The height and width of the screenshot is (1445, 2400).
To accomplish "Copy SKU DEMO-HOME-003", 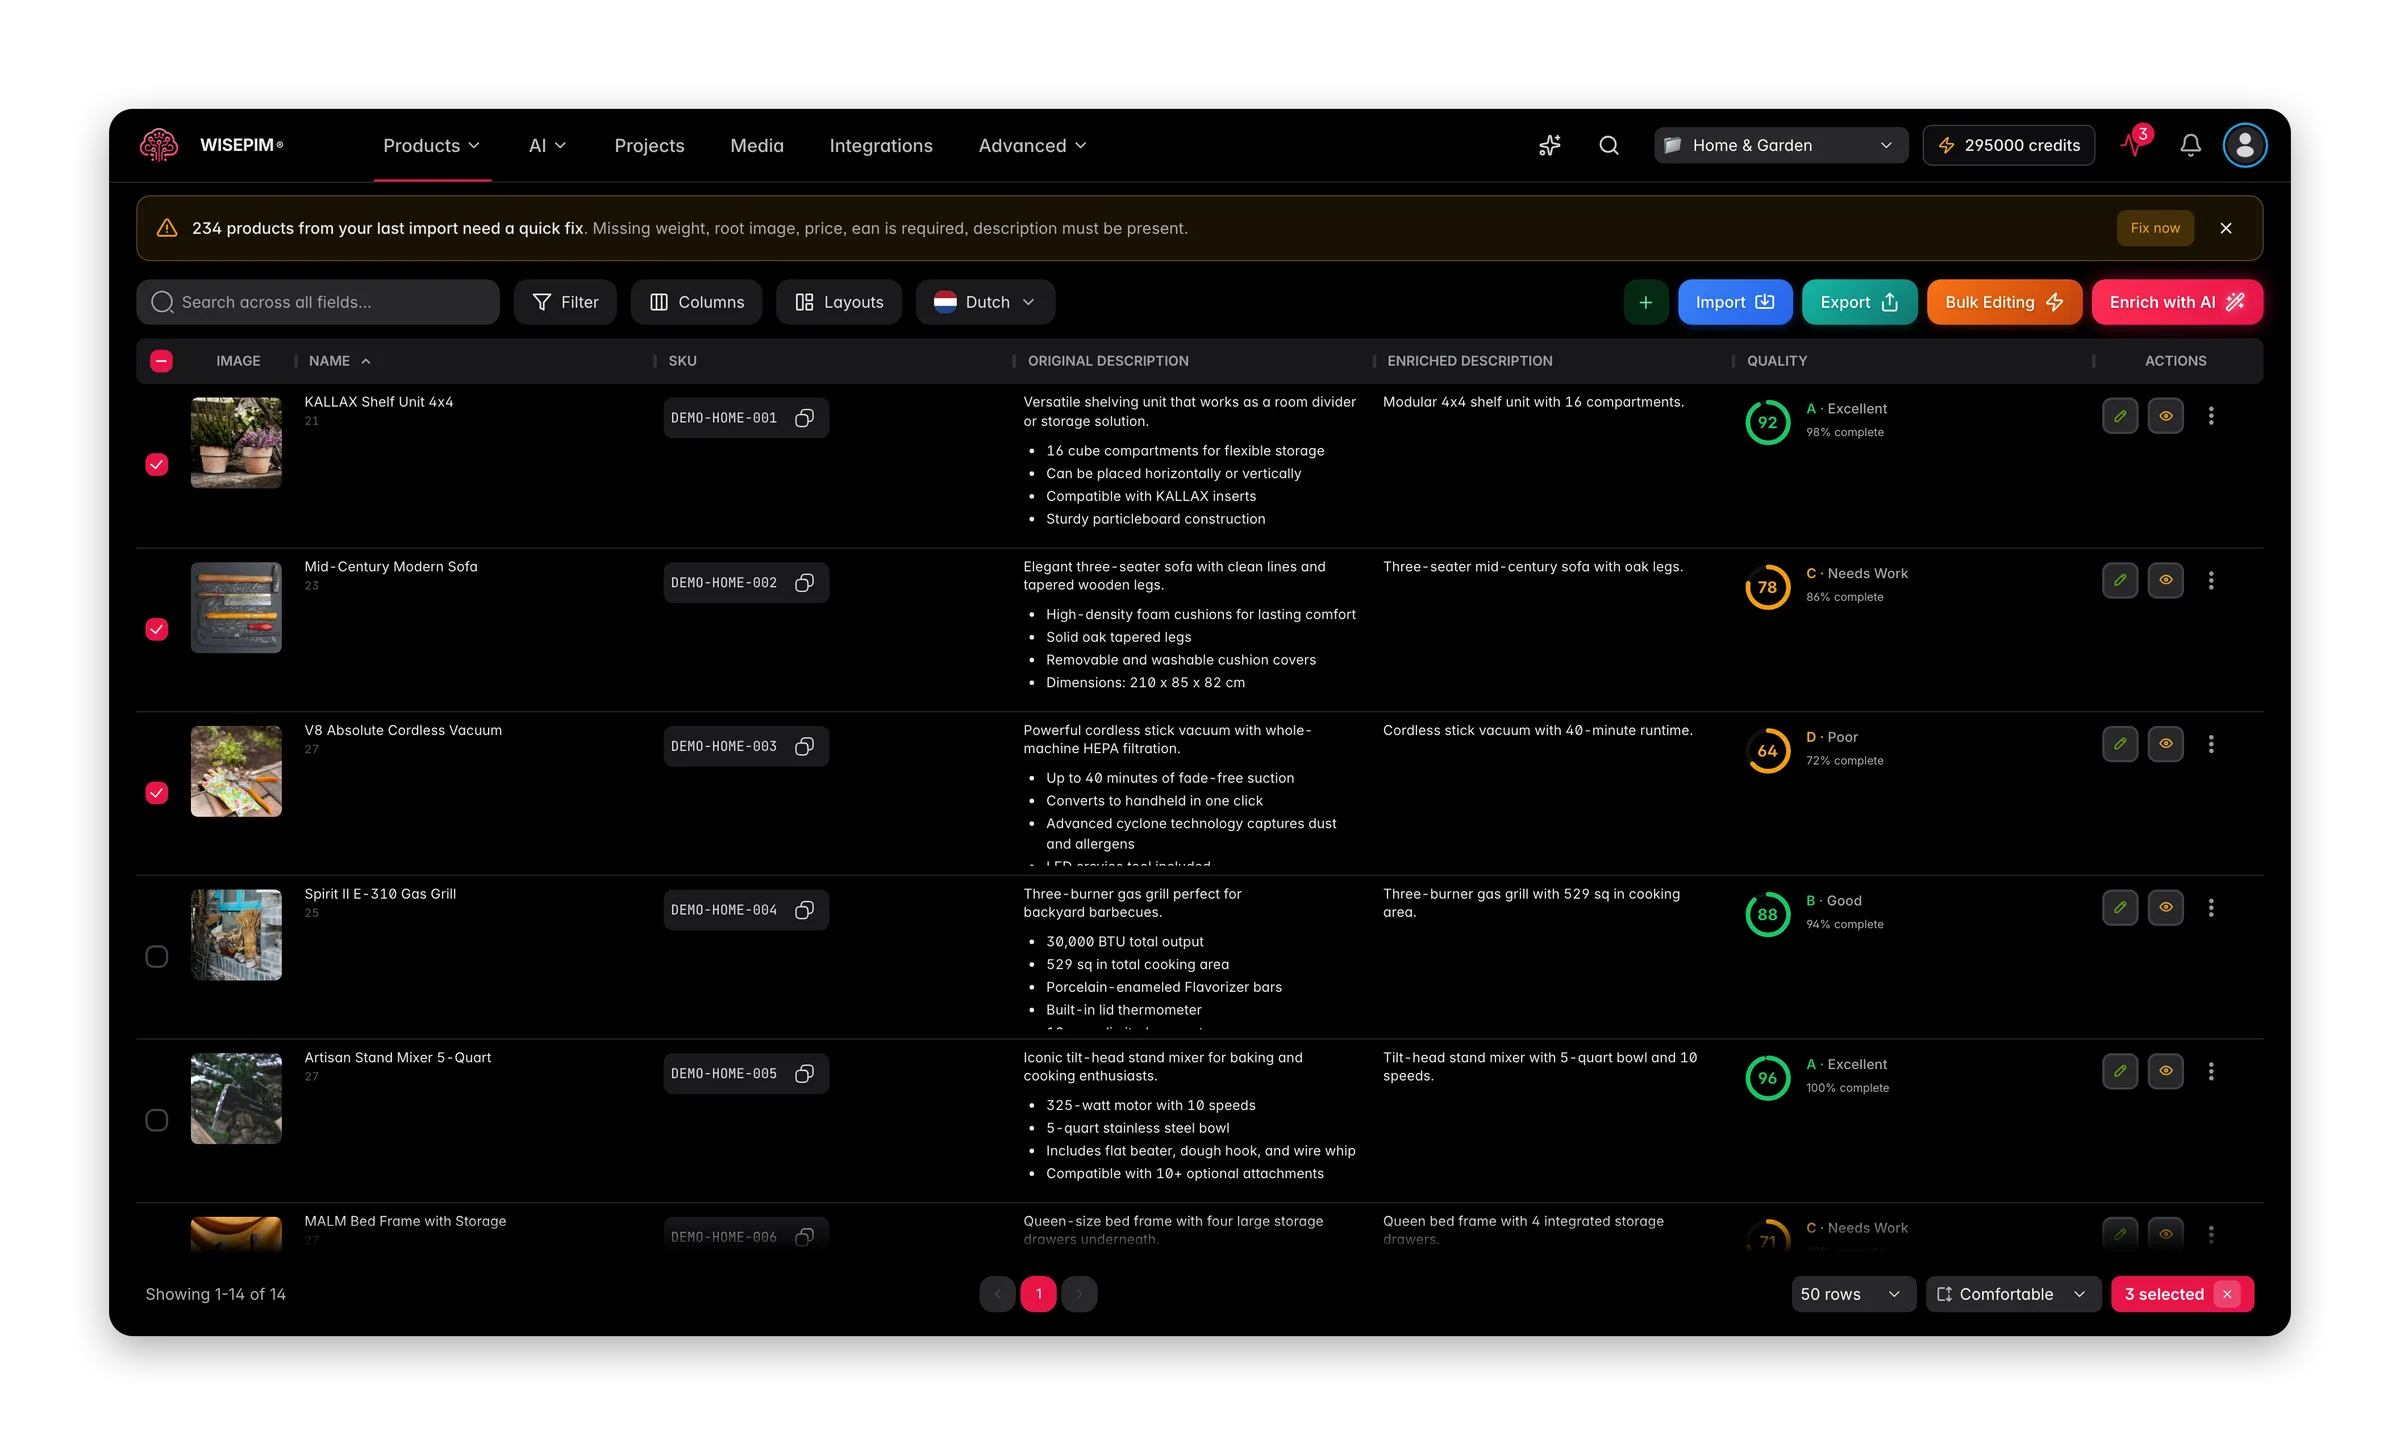I will click(804, 747).
